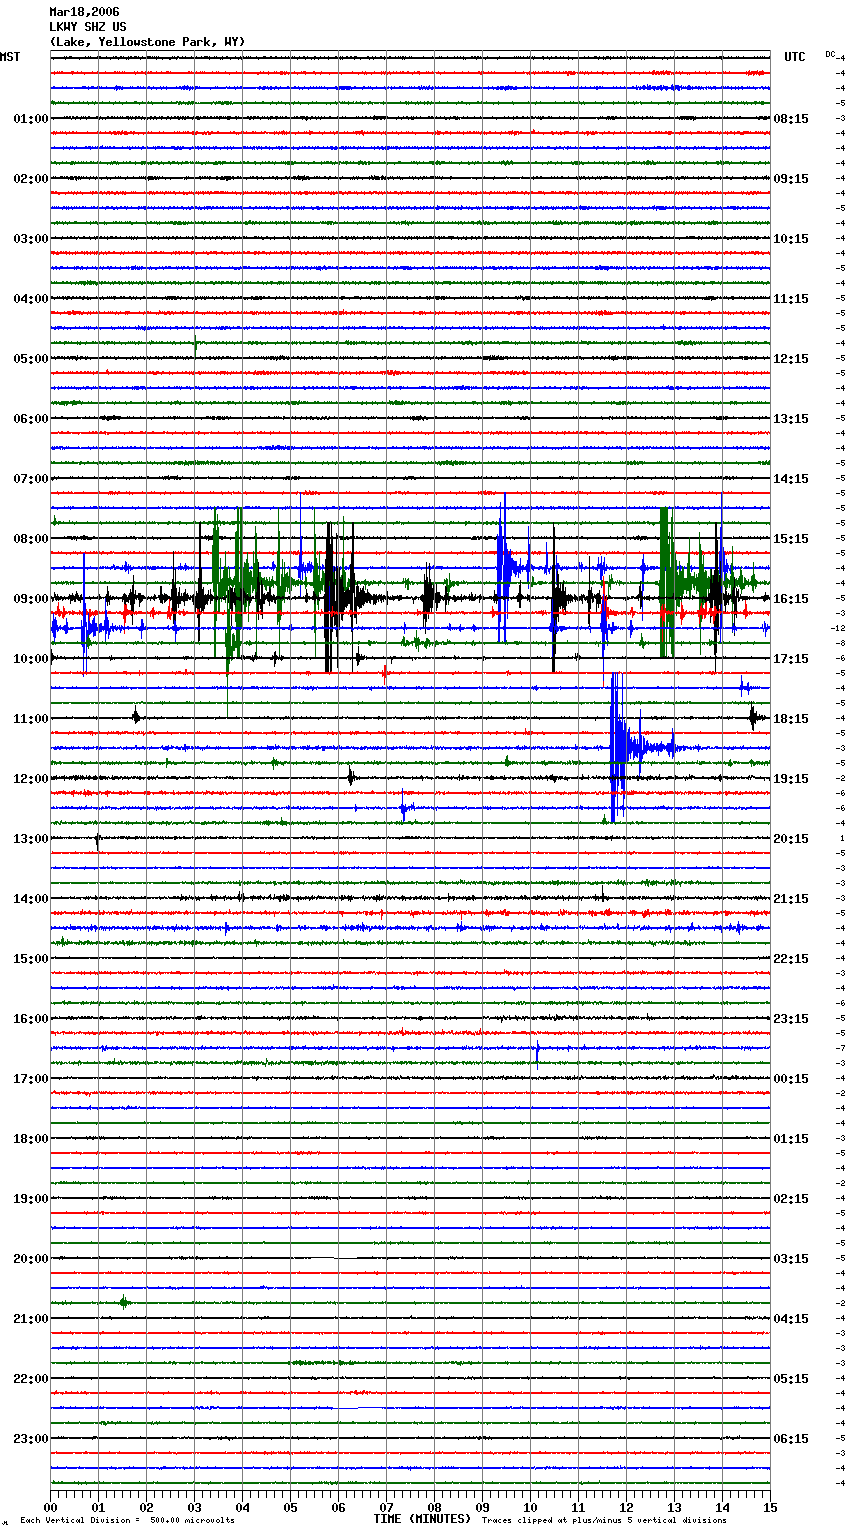Click minute 05 on the bottom time axis
The height and width of the screenshot is (1534, 850).
[x=290, y=1507]
